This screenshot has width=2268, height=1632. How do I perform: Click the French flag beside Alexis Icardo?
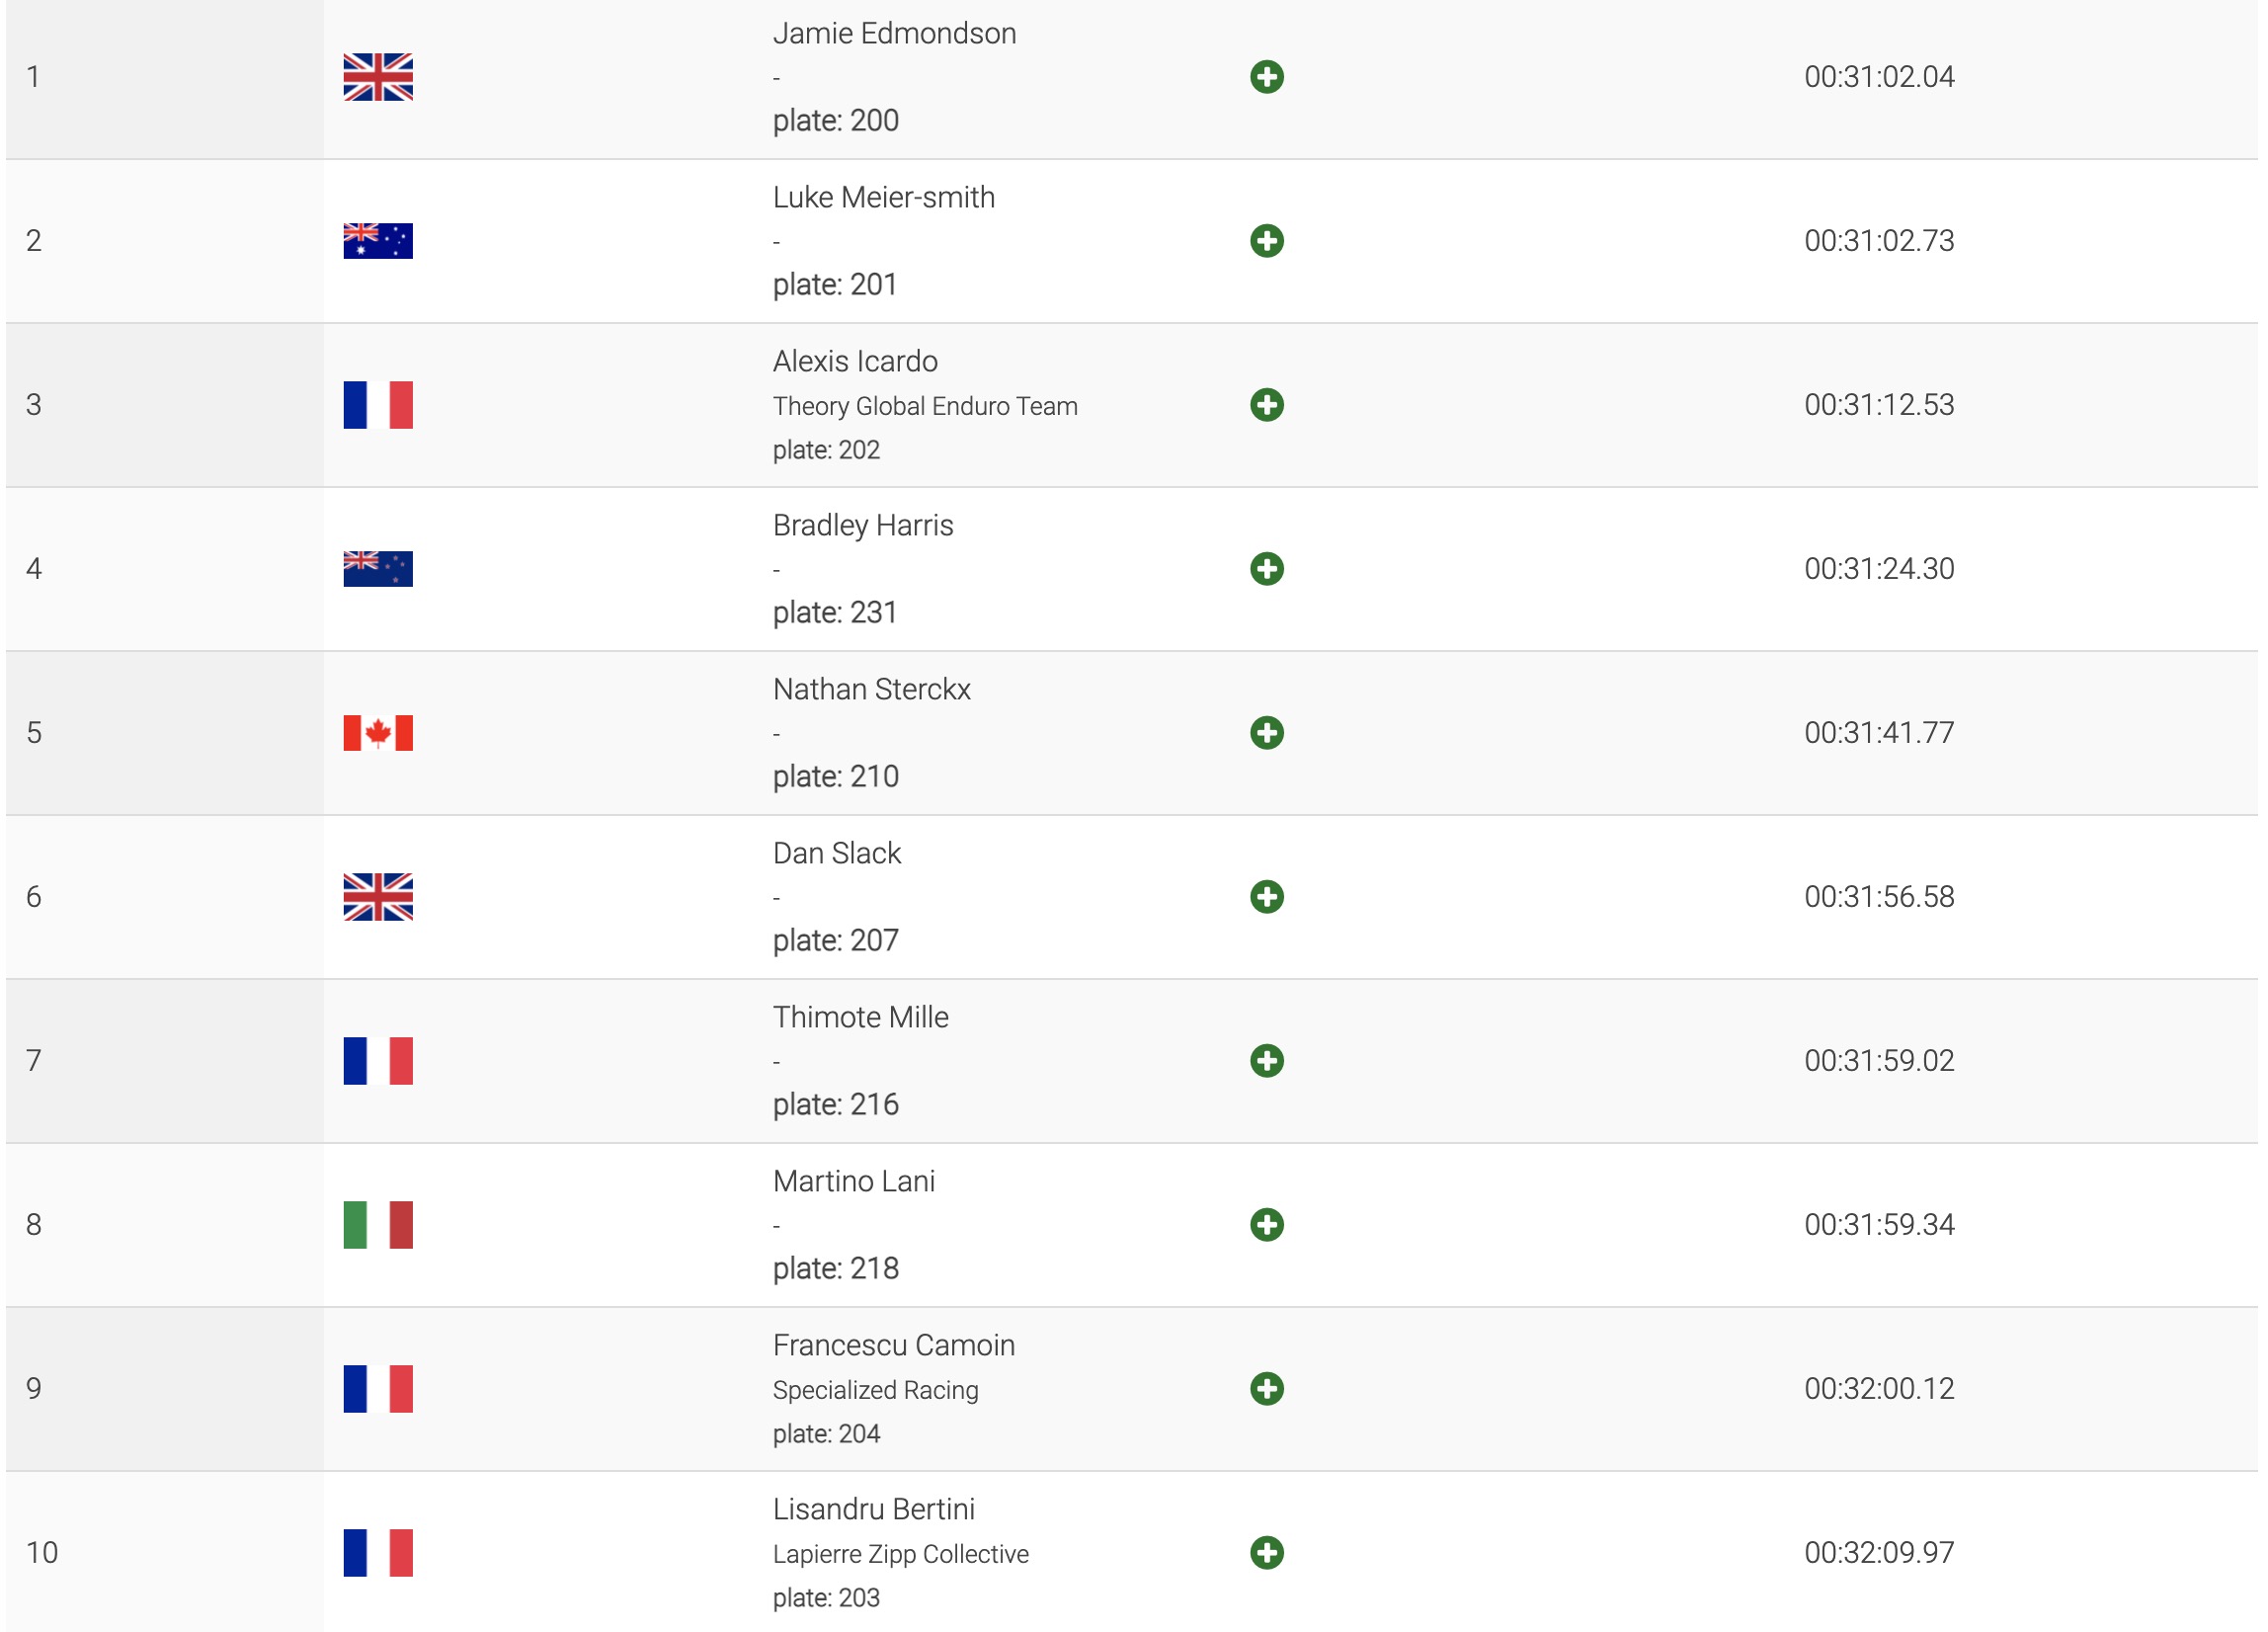378,405
